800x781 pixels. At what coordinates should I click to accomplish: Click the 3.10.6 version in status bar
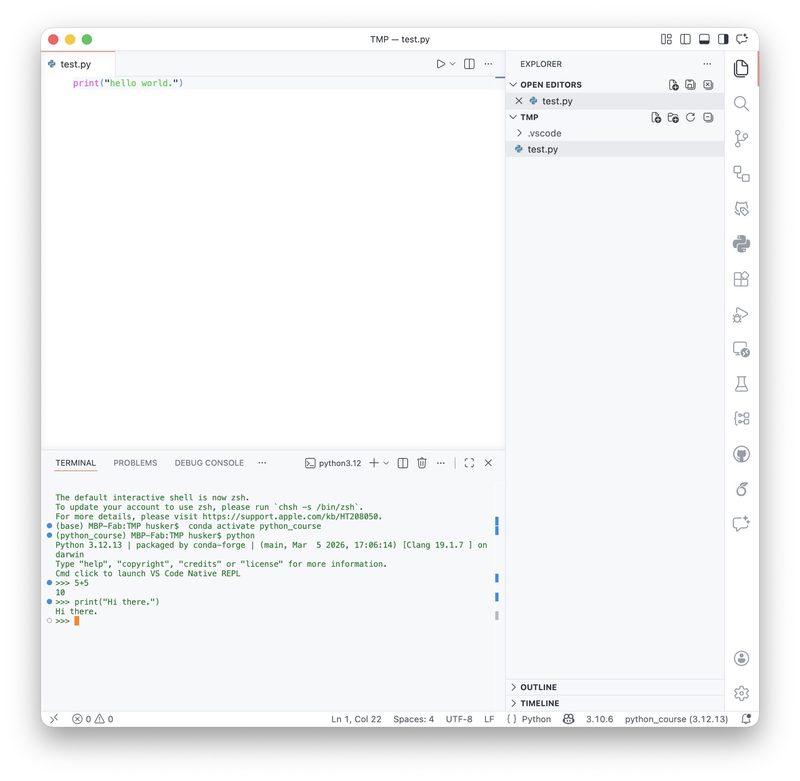(599, 719)
